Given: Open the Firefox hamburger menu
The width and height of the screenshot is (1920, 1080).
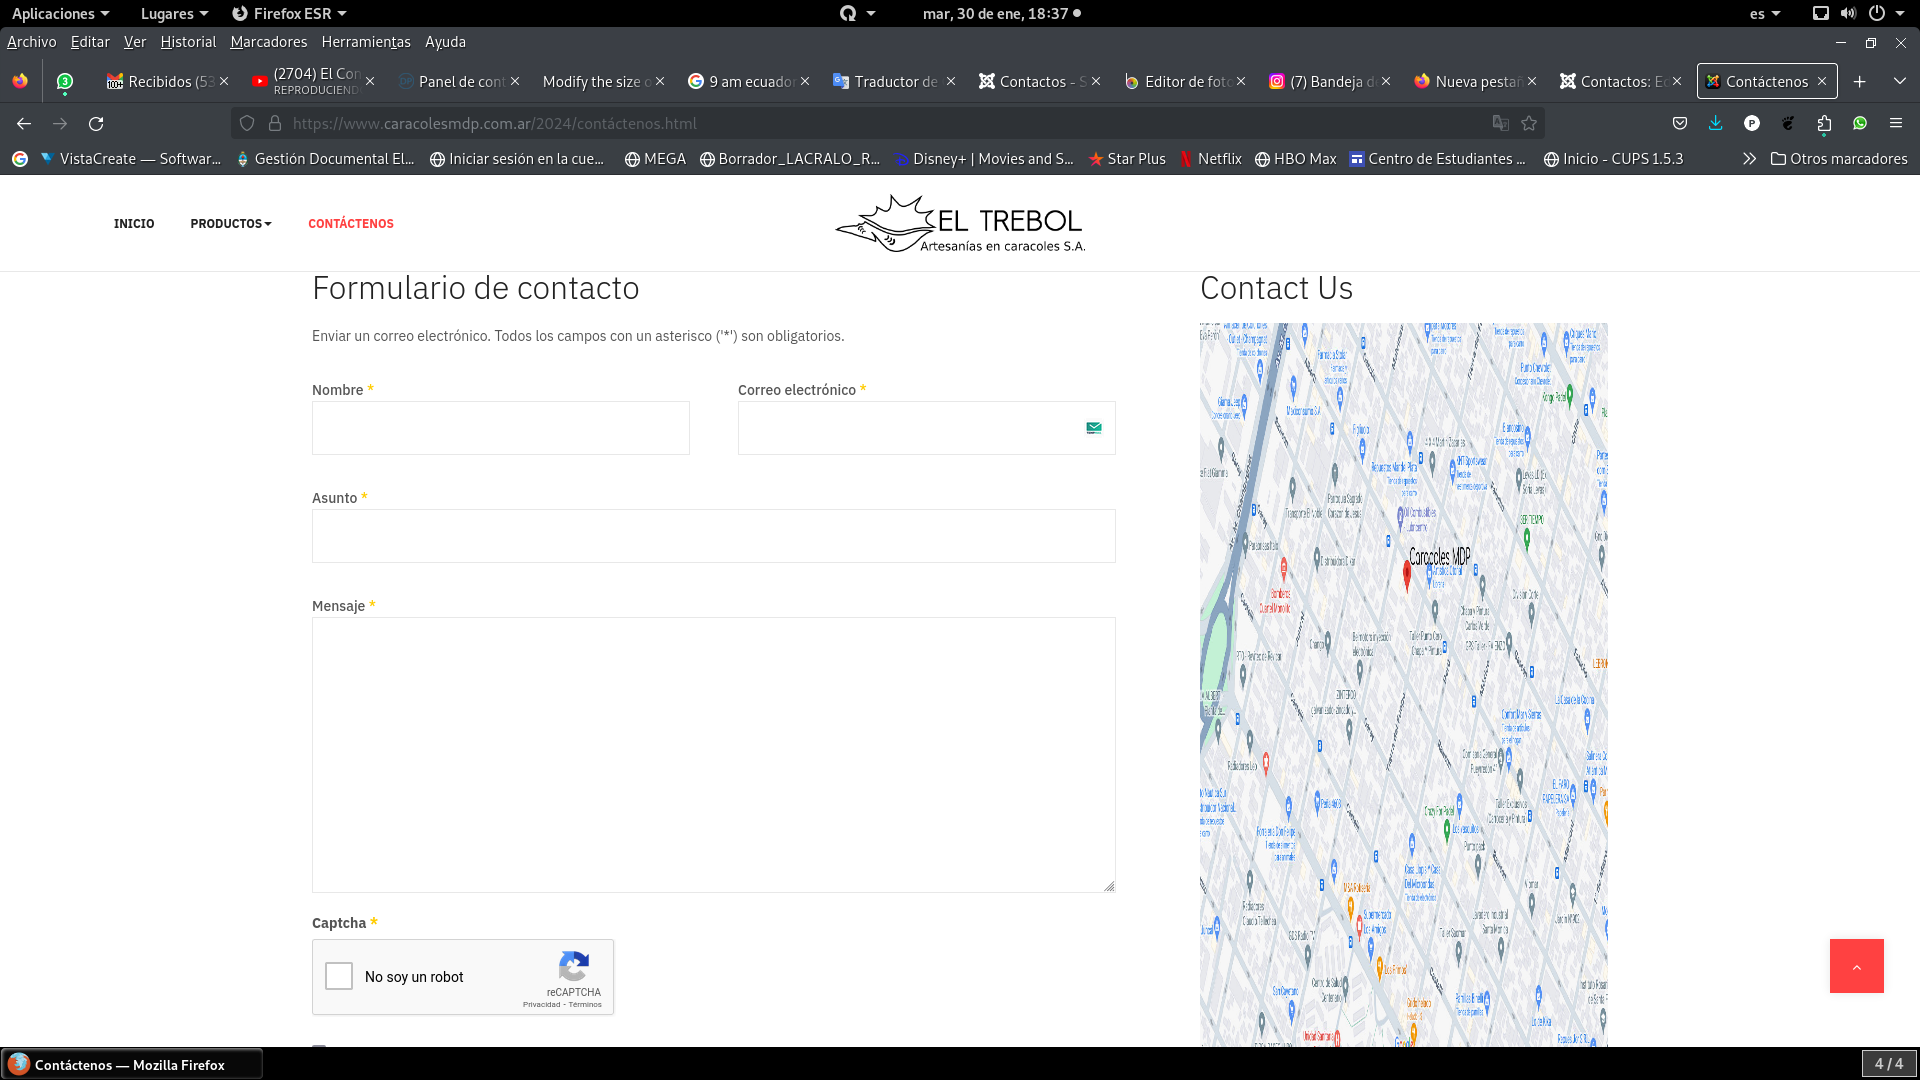Looking at the screenshot, I should pyautogui.click(x=1895, y=123).
